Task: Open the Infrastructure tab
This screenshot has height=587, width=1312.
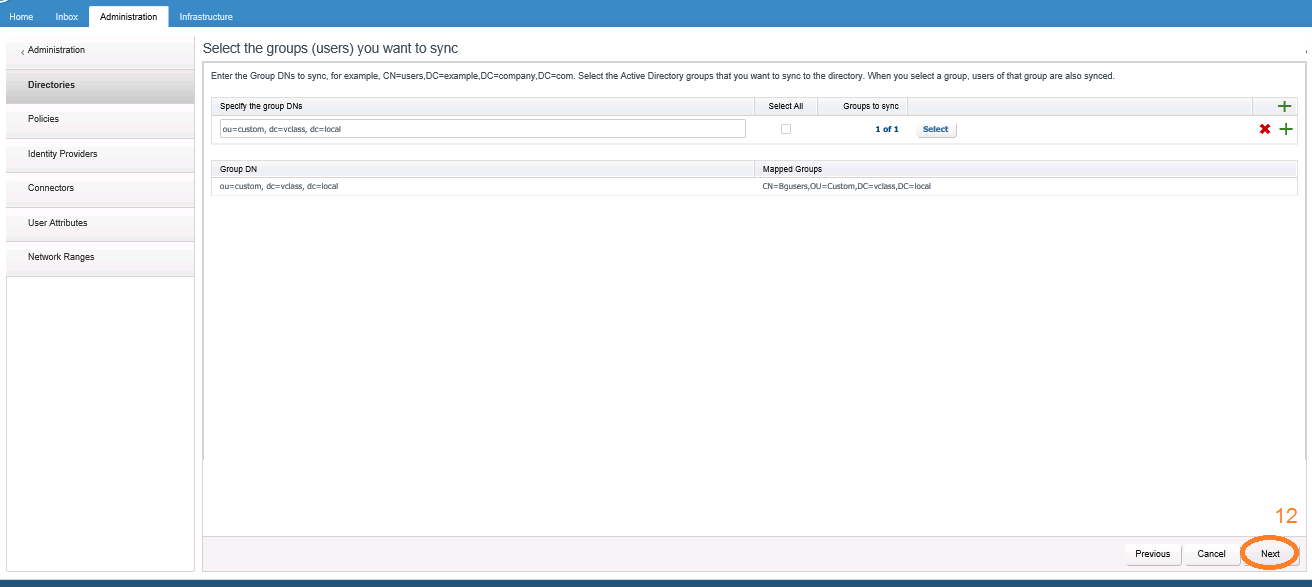Action: (x=205, y=16)
